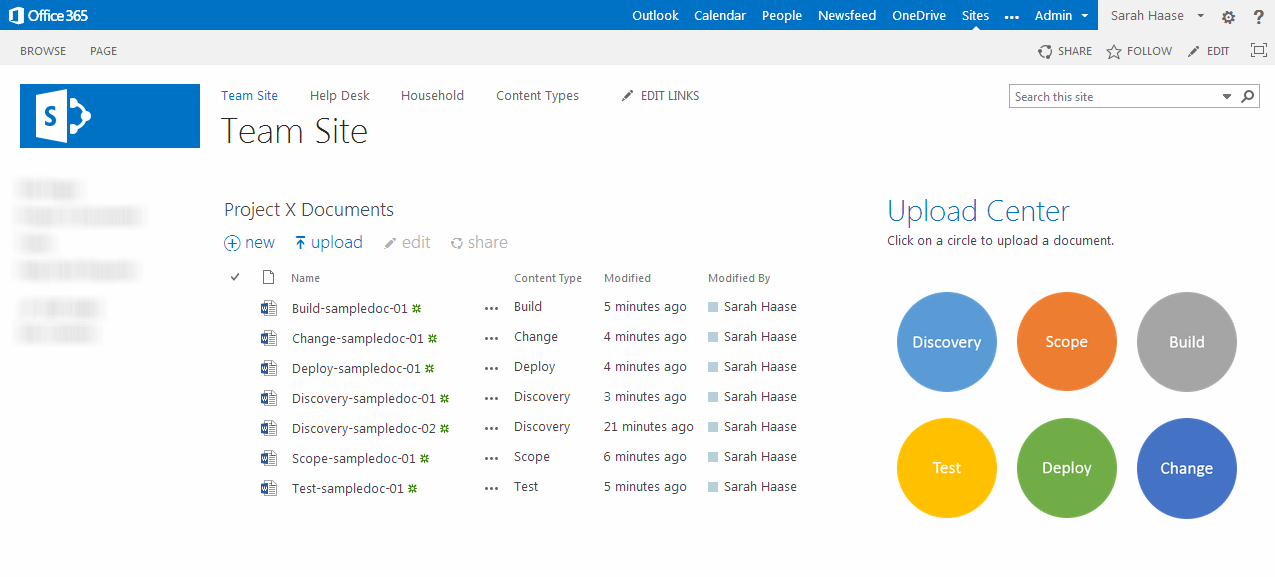The width and height of the screenshot is (1275, 577).
Task: Click the document type column icon
Action: point(267,278)
